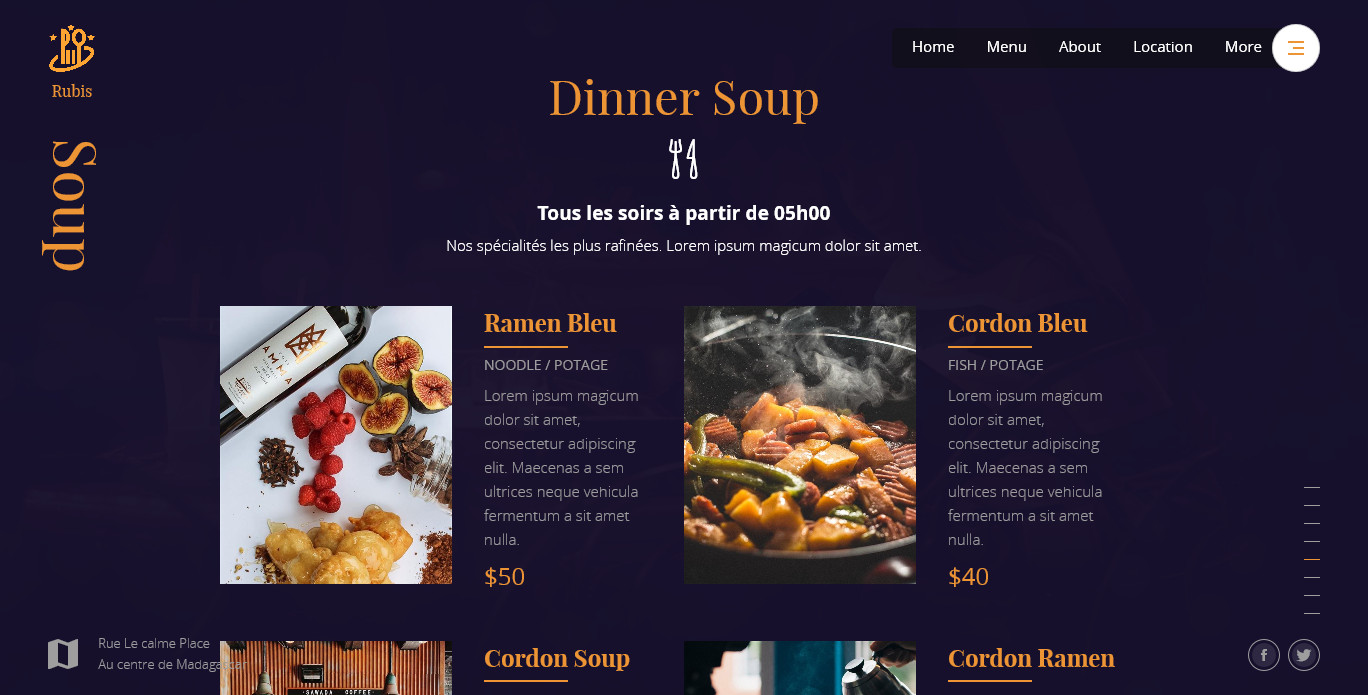
Task: Open the Ramen Bleu dish title
Action: [550, 323]
